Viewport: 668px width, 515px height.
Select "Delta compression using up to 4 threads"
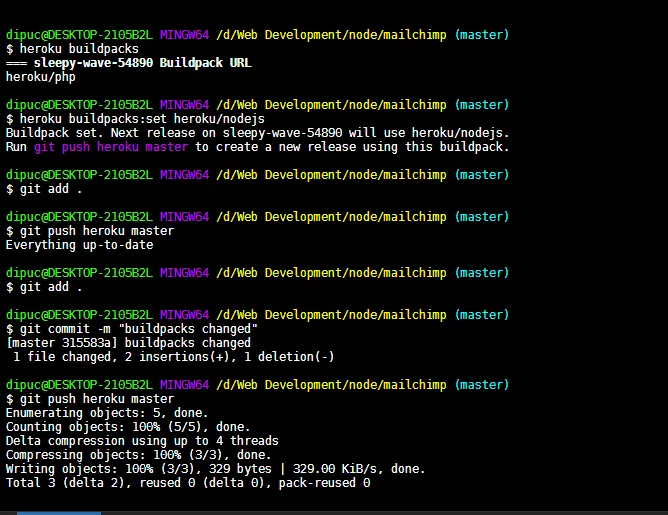[142, 441]
